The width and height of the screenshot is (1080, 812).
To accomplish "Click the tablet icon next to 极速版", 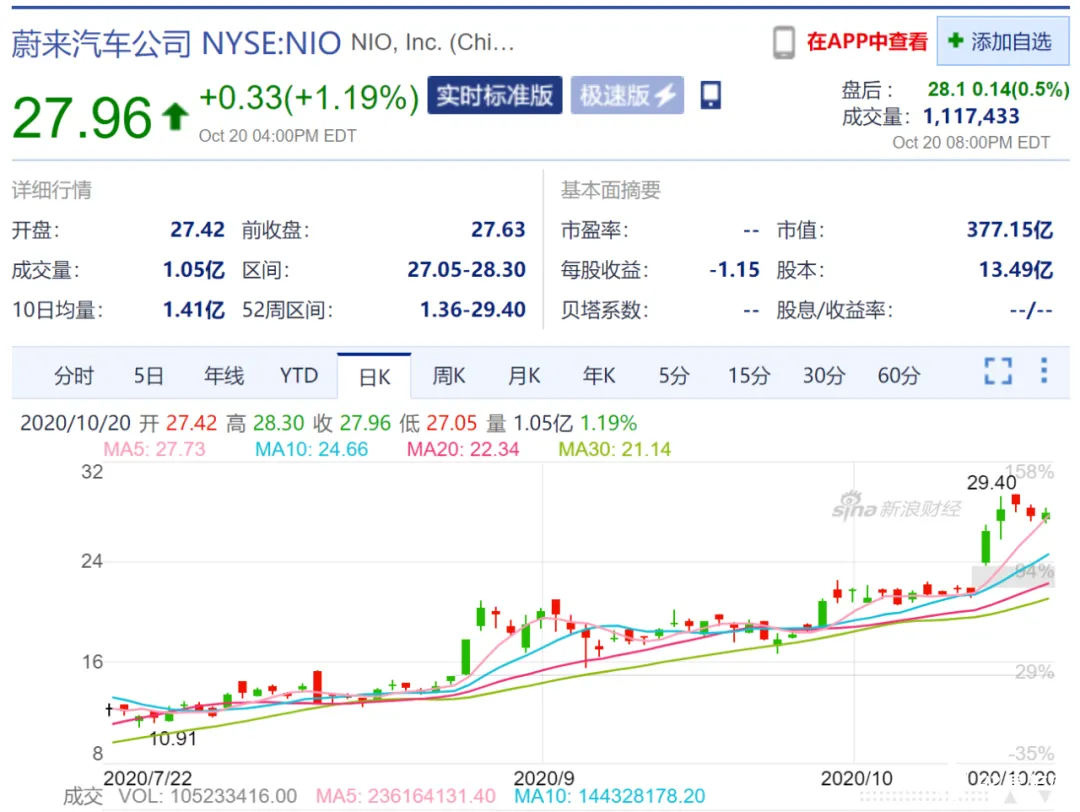I will tap(710, 95).
